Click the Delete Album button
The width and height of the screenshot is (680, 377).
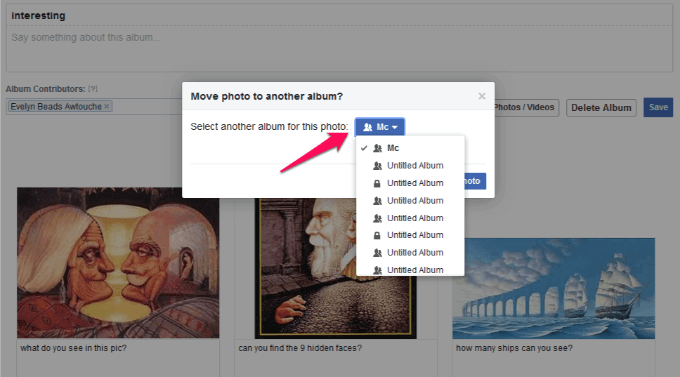click(x=601, y=108)
